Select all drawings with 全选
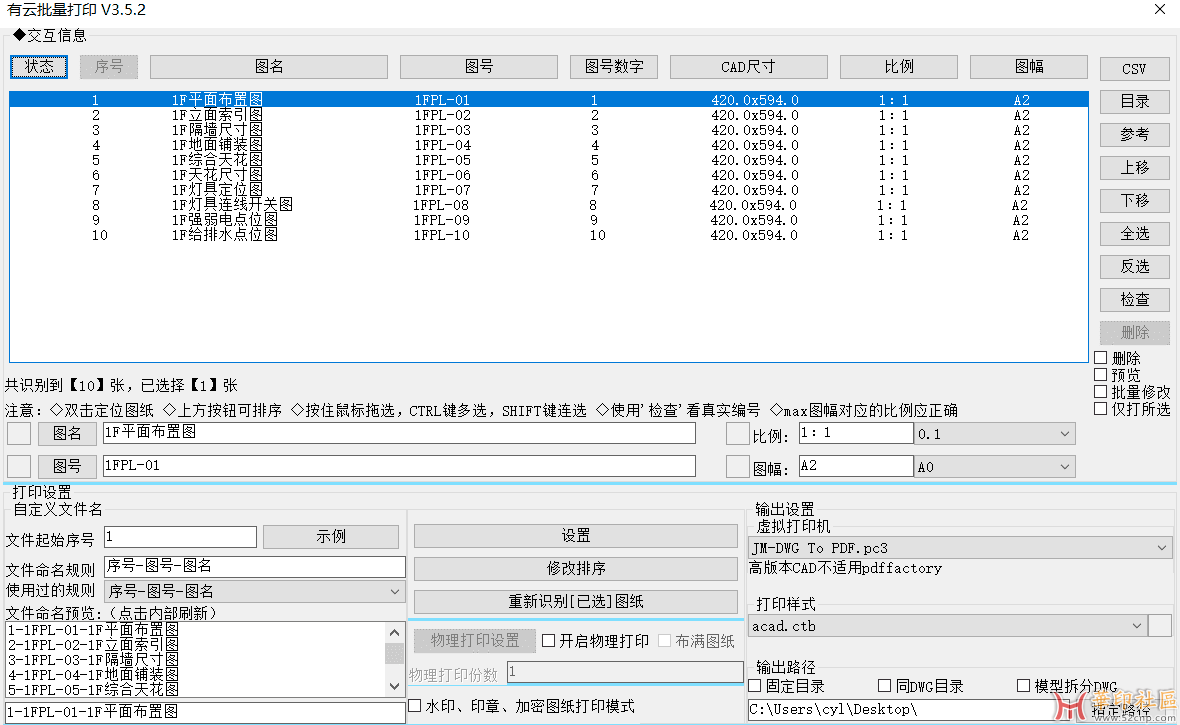 point(1134,234)
